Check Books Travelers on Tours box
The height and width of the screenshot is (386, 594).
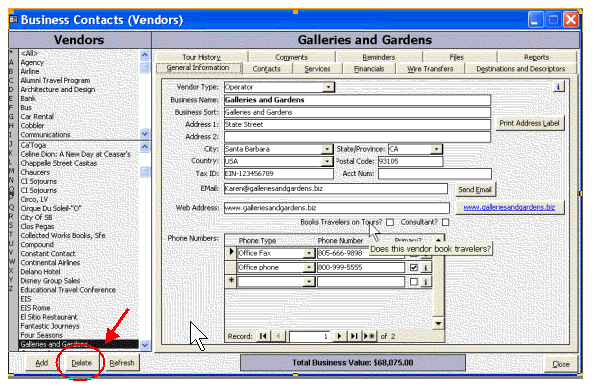390,222
